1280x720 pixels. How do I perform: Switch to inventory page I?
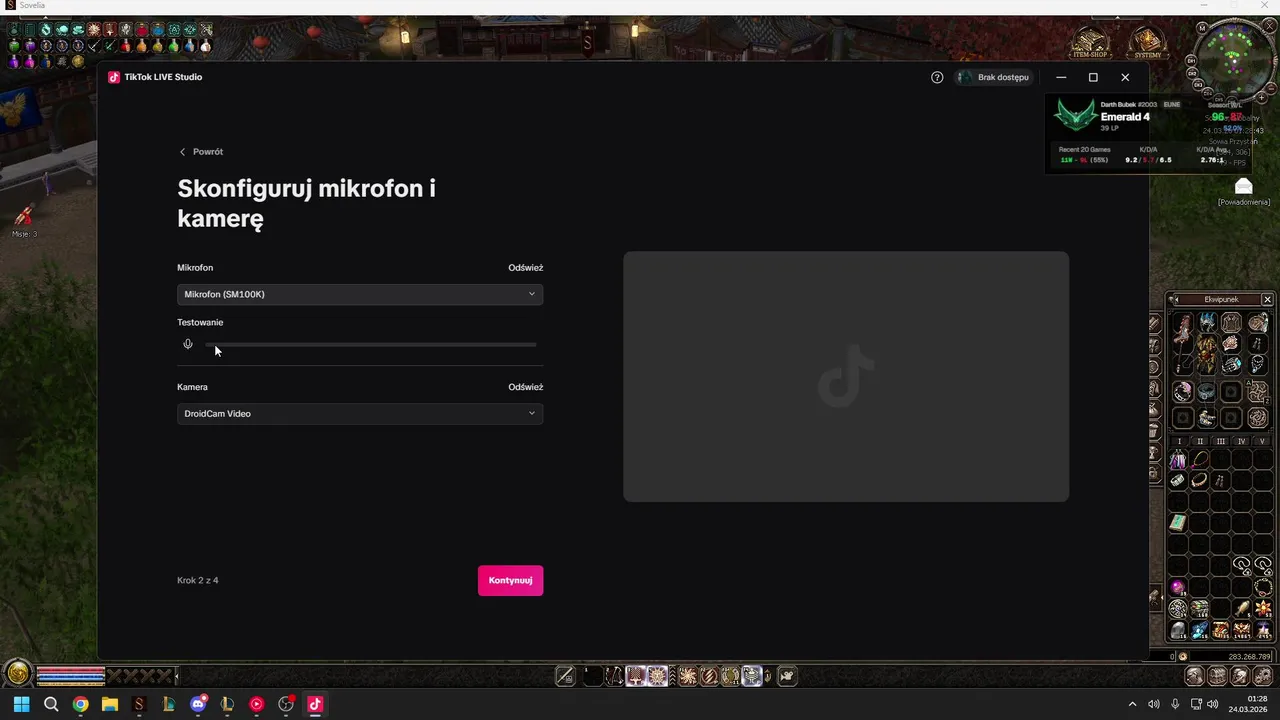pyautogui.click(x=1179, y=441)
